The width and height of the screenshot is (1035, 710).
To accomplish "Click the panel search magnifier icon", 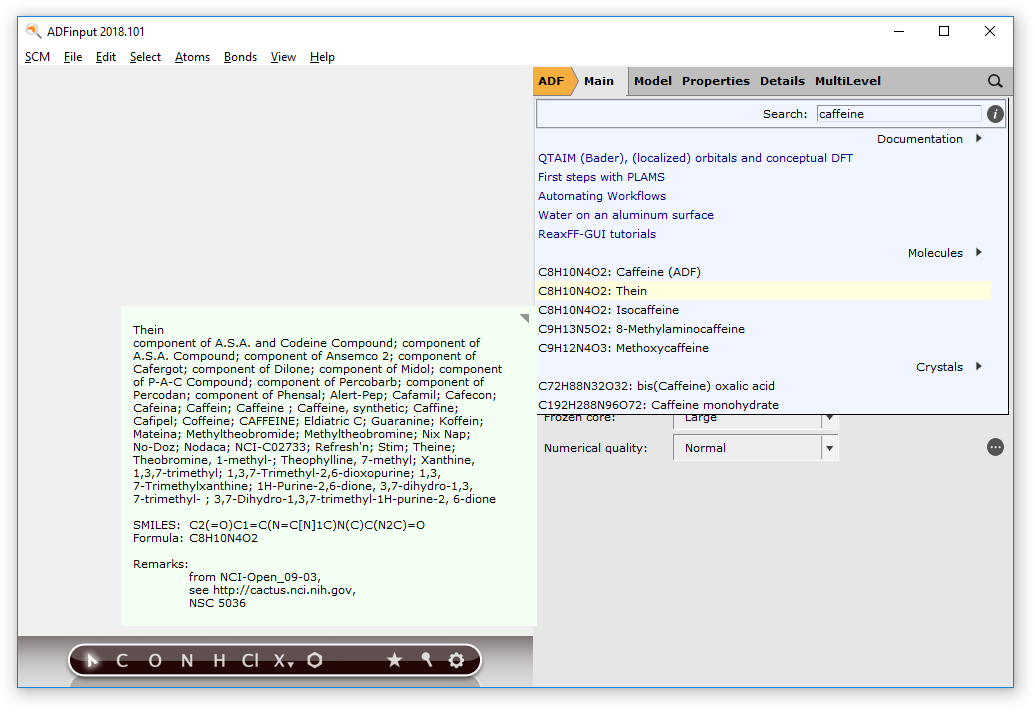I will coord(995,81).
